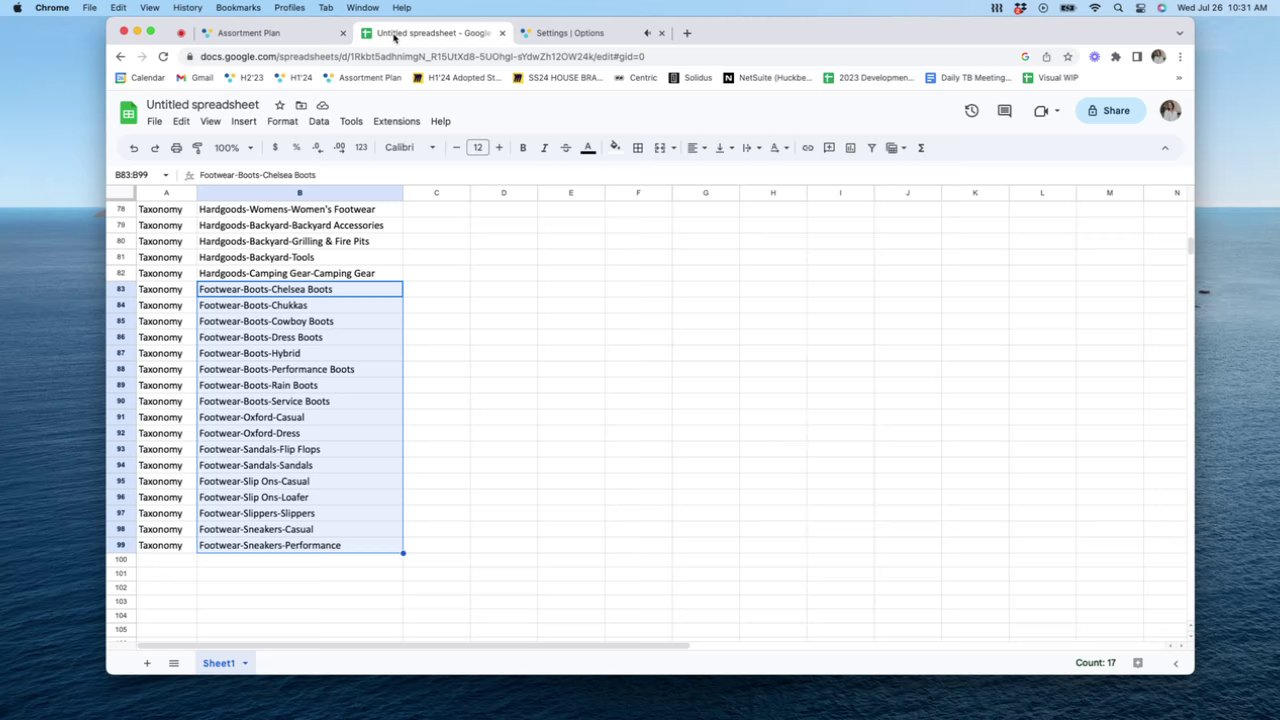Star the Untitled spreadsheet
The width and height of the screenshot is (1280, 720).
click(x=280, y=105)
